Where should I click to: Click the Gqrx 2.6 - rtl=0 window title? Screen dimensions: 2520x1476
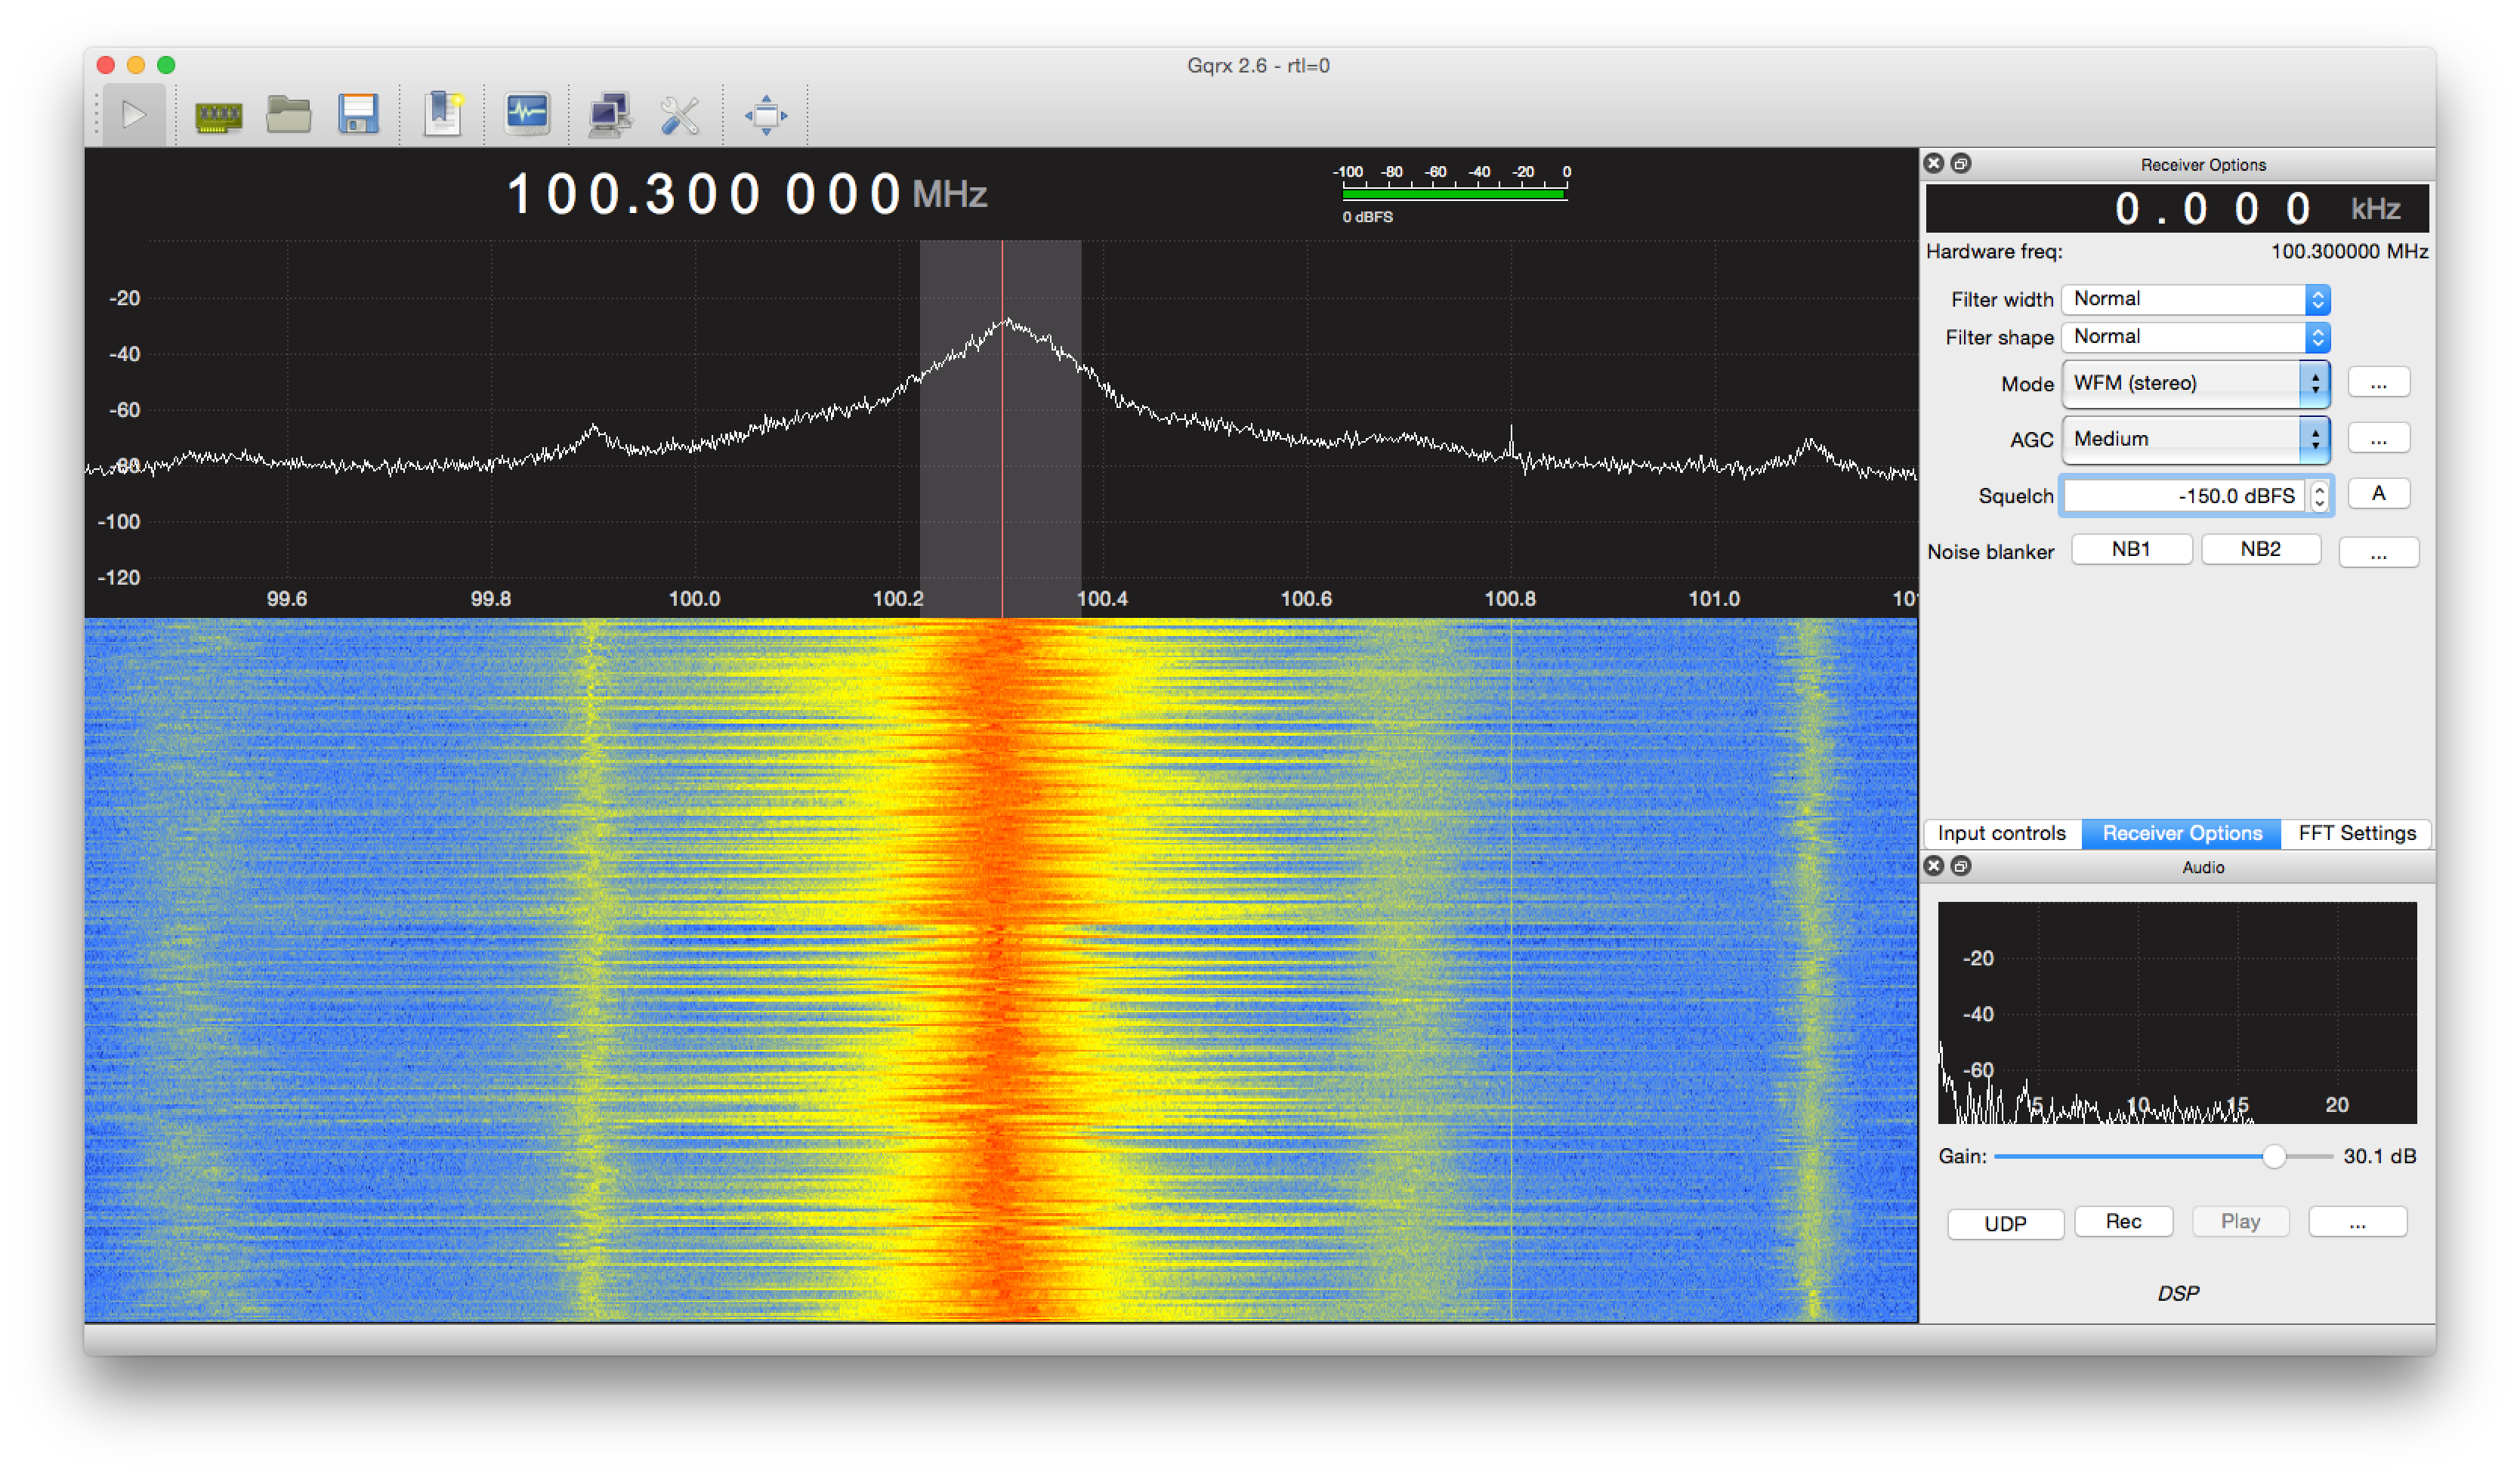click(1258, 66)
